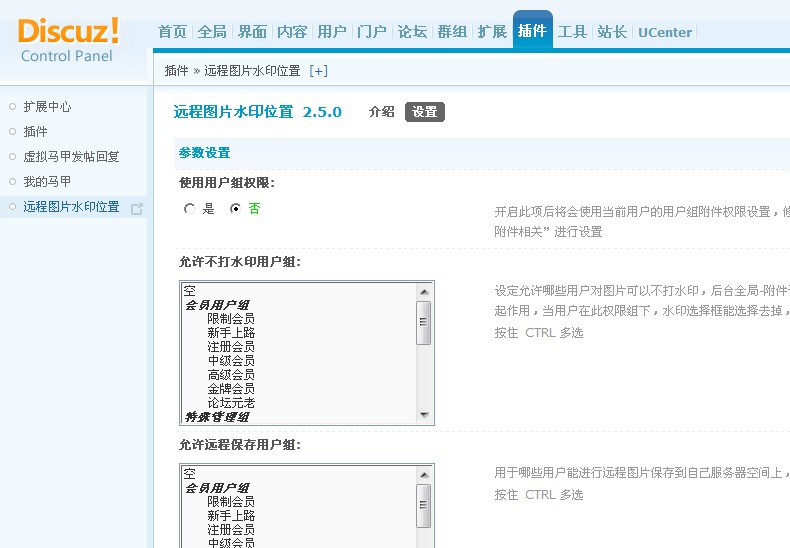
Task: Select 远程图片水印位置 sidebar item
Action: tap(71, 207)
